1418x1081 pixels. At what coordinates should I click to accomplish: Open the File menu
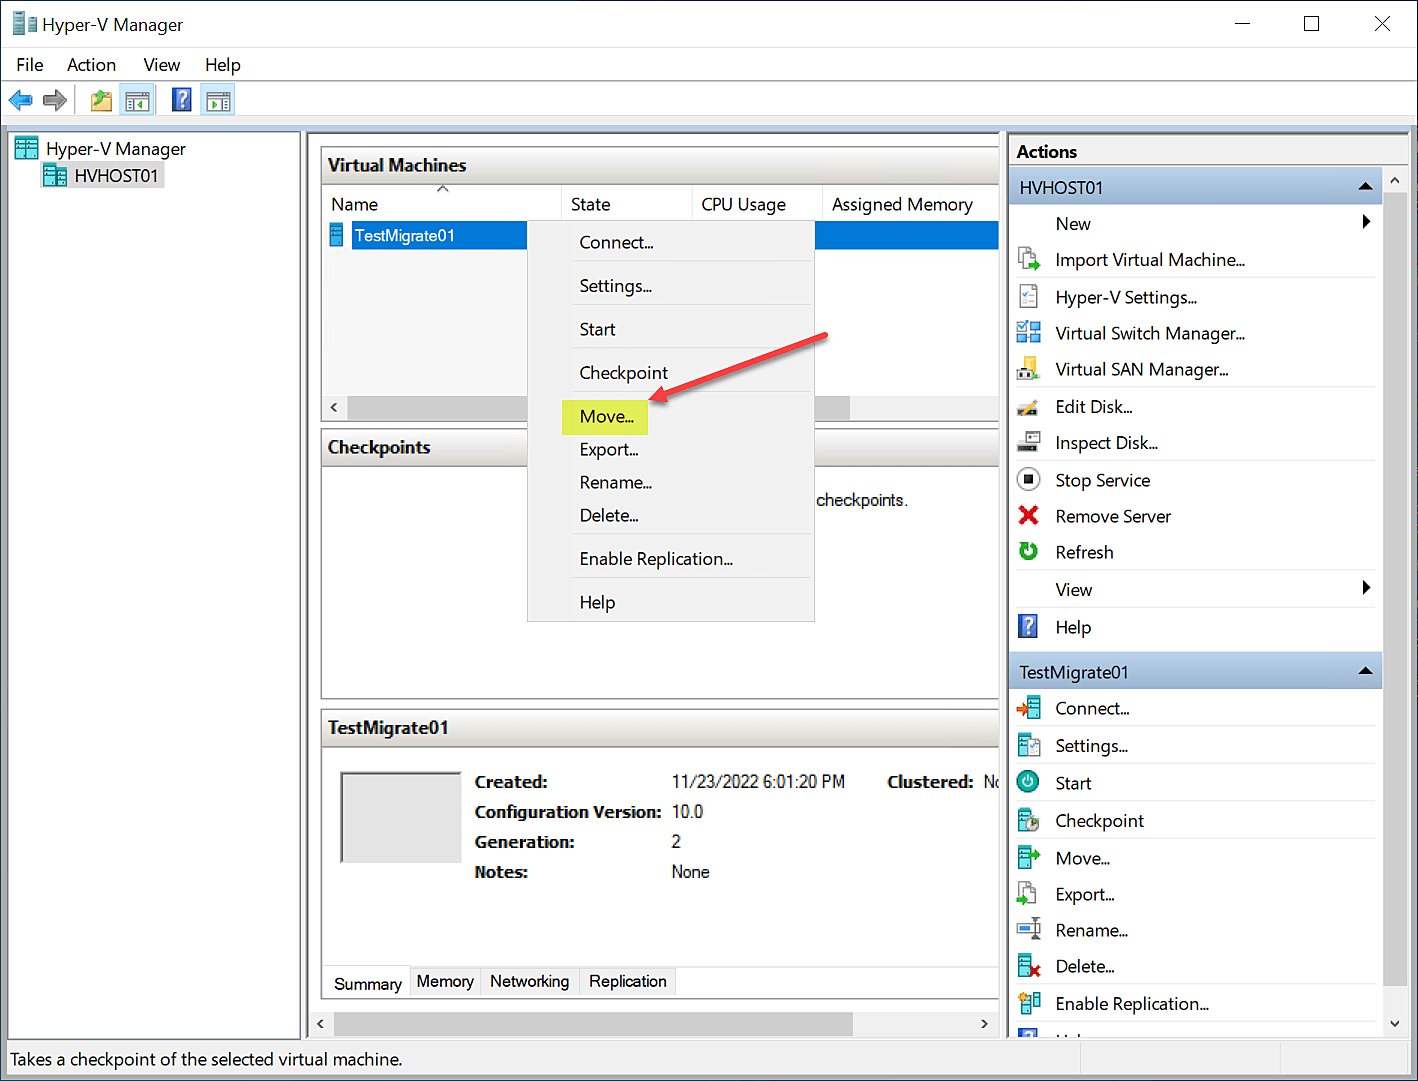click(x=30, y=65)
